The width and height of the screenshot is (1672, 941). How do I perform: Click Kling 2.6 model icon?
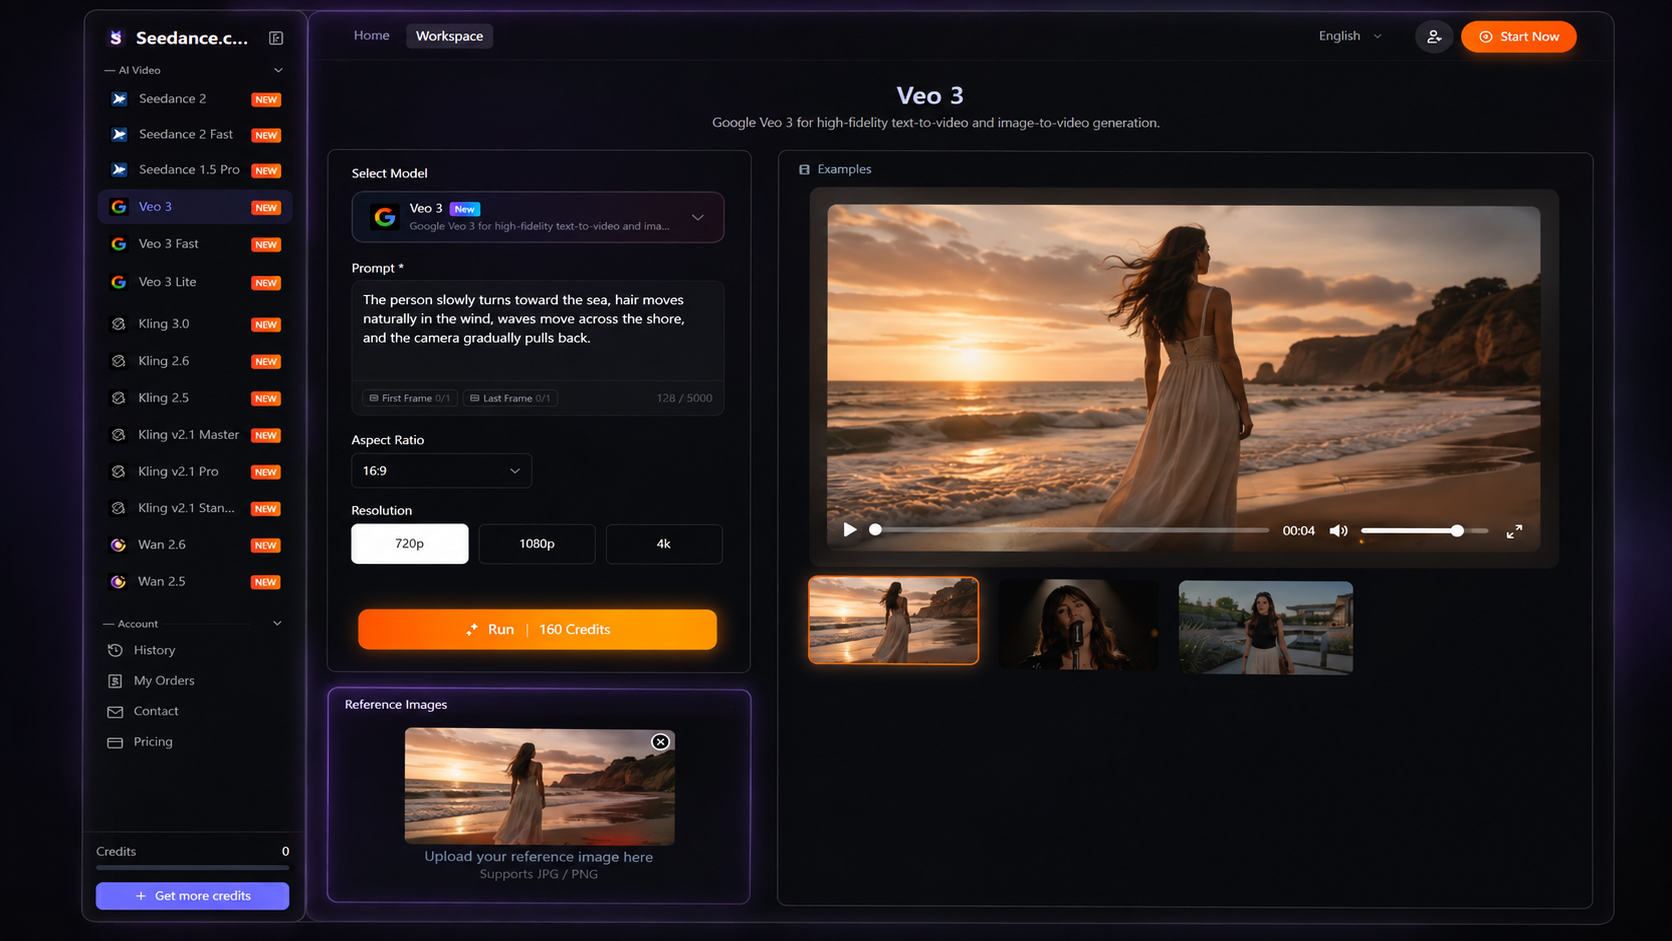click(118, 361)
